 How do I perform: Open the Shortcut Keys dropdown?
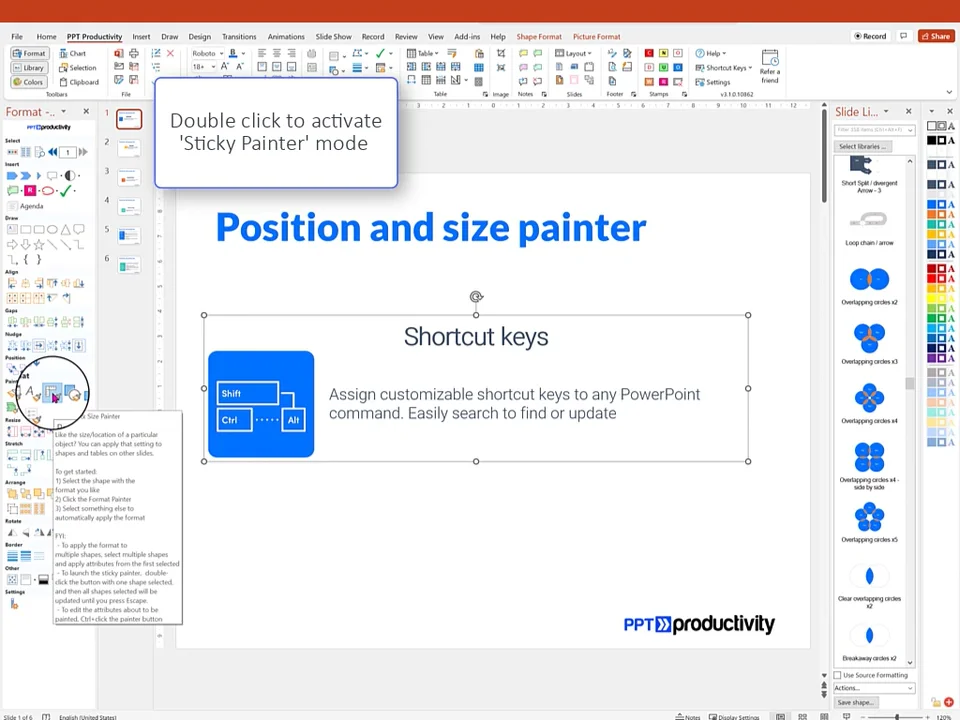click(x=724, y=68)
